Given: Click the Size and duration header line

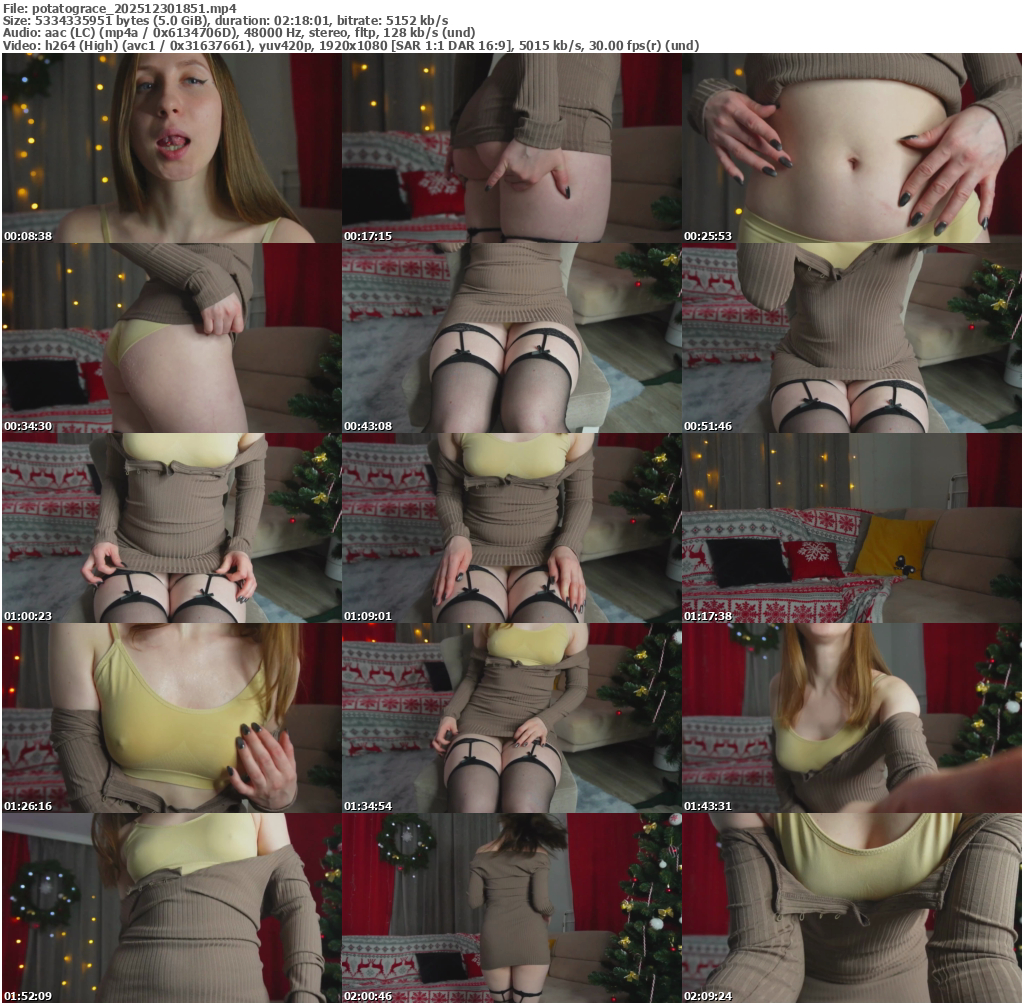Looking at the screenshot, I should coord(225,20).
